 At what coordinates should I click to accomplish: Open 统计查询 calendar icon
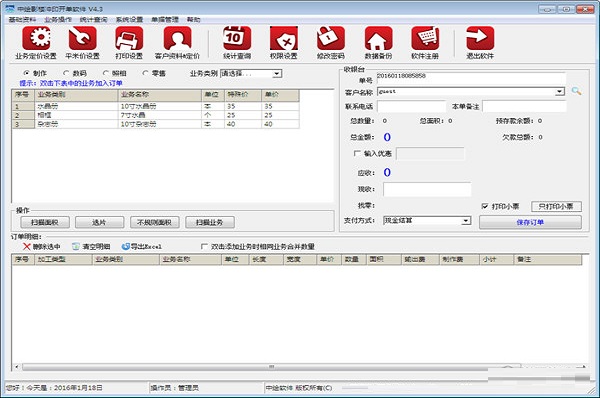(237, 38)
